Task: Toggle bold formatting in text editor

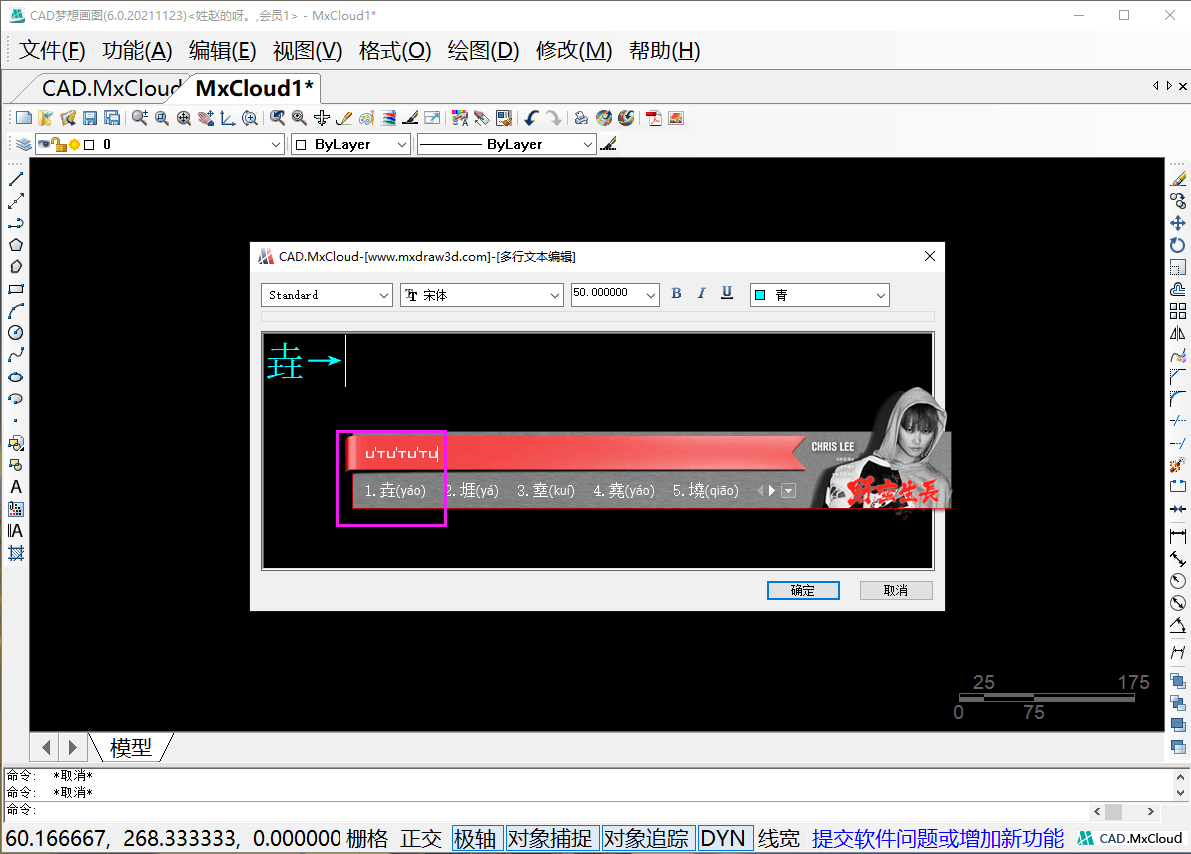Action: pyautogui.click(x=677, y=293)
